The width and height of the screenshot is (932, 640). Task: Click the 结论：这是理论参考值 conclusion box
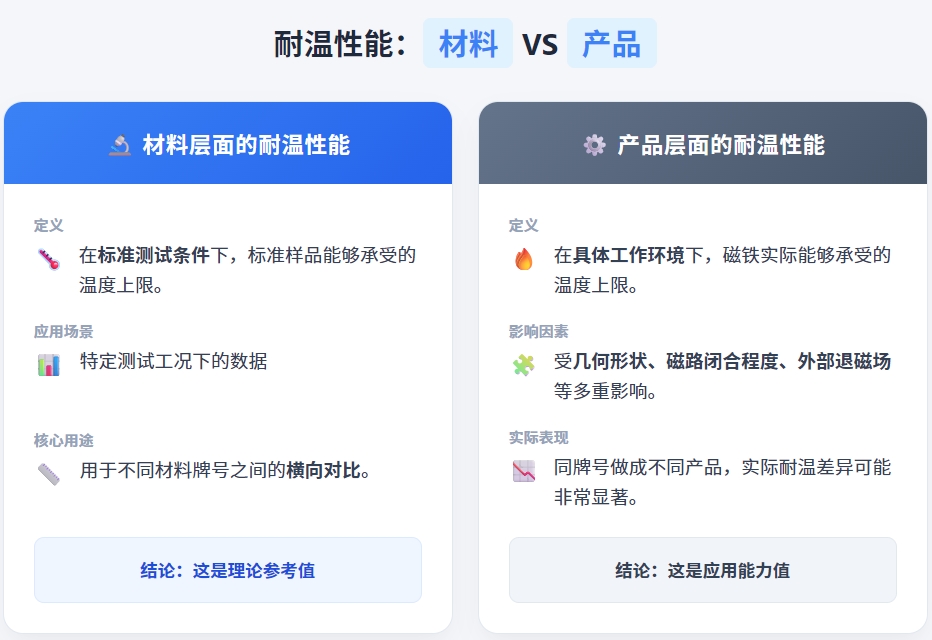pos(228,570)
